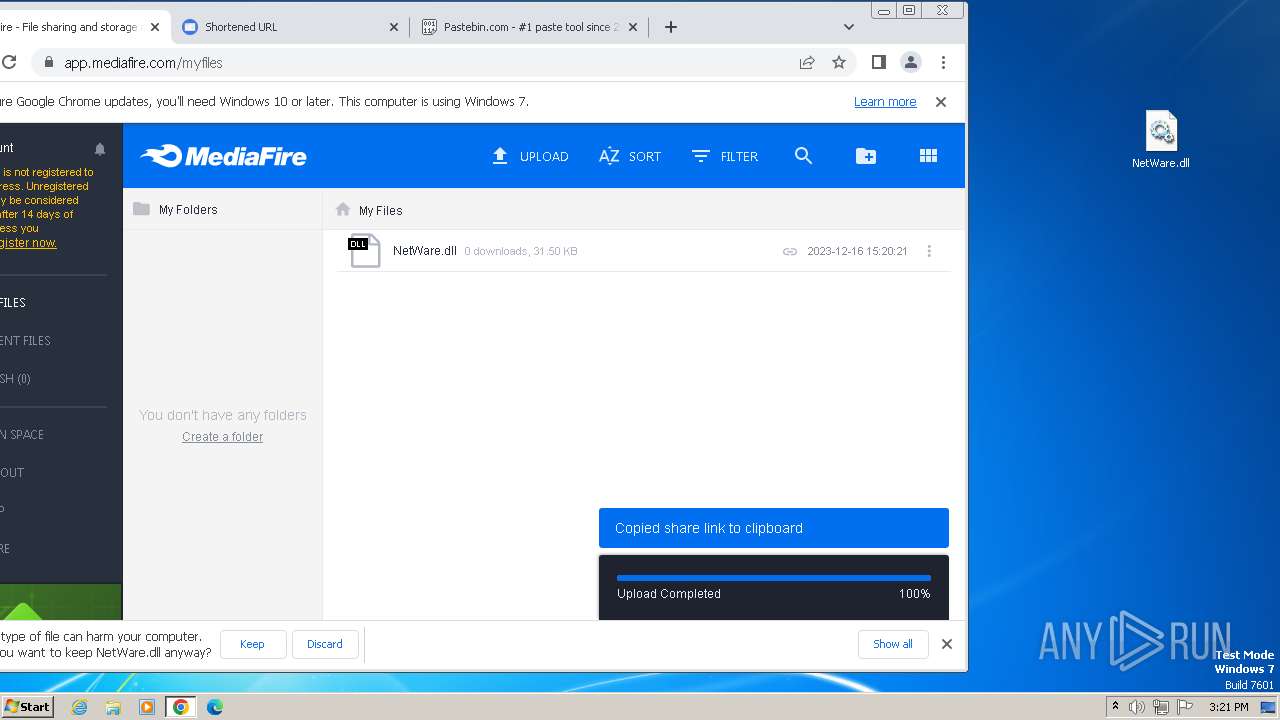The width and height of the screenshot is (1280, 720).
Task: Click the volume speaker tray icon
Action: click(1137, 707)
